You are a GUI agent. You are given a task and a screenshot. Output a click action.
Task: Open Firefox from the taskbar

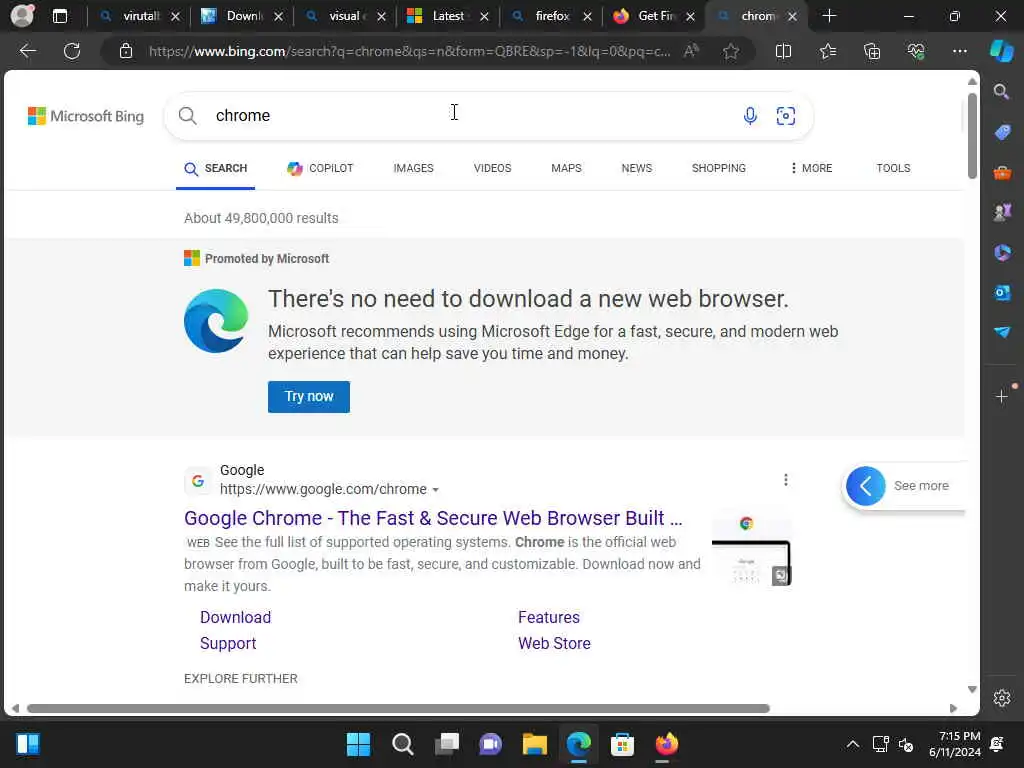click(x=666, y=744)
